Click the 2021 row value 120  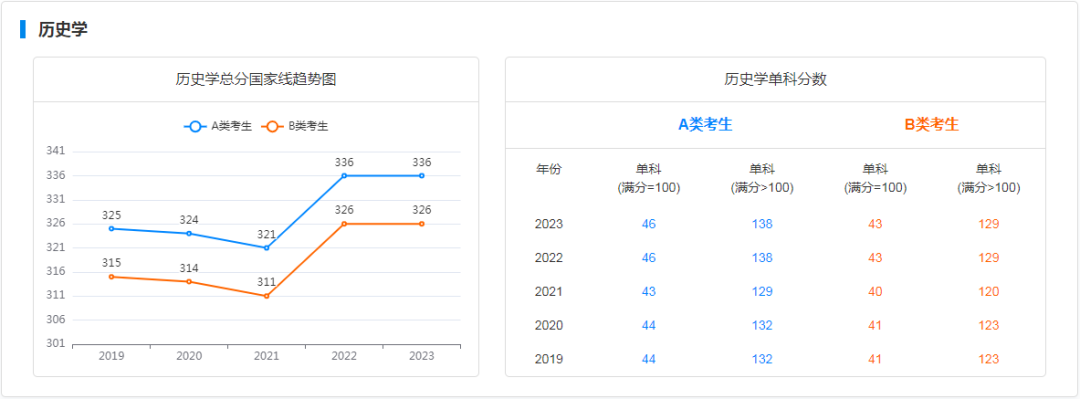pos(989,291)
